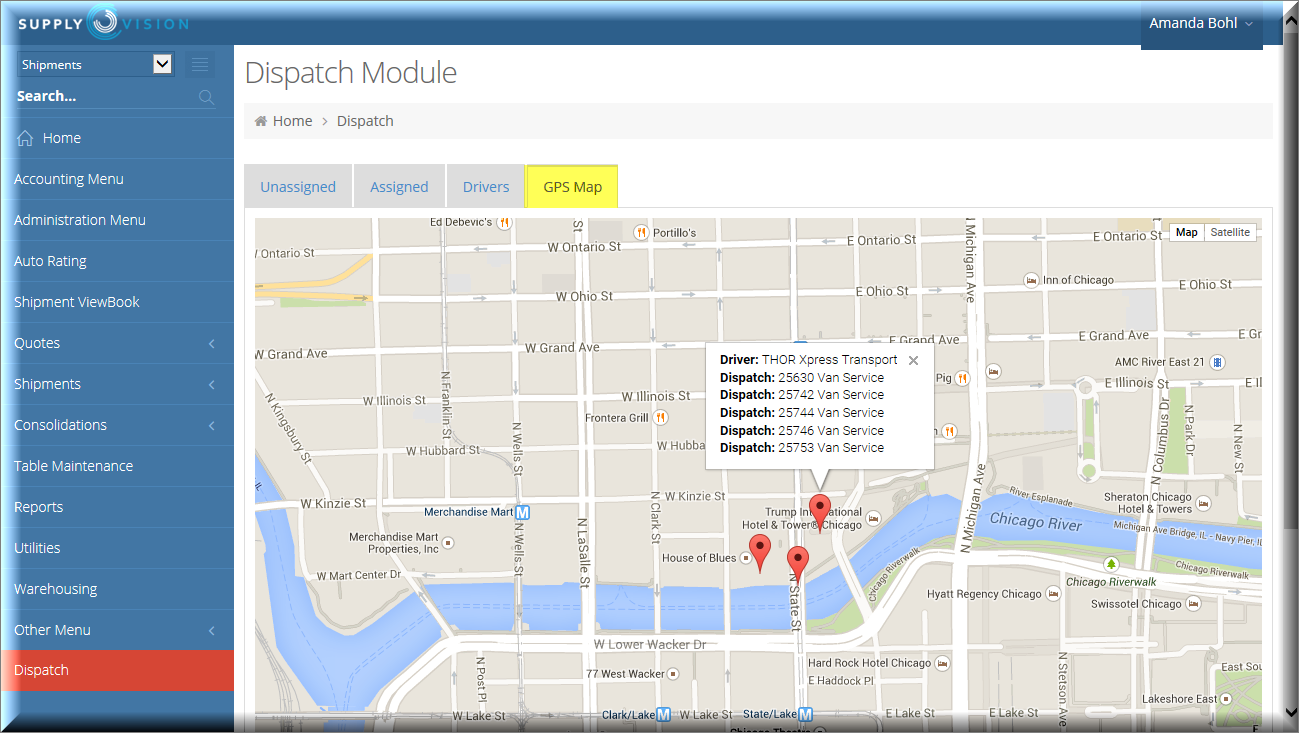The image size is (1299, 733).
Task: Click the Dispatch breadcrumb text
Action: click(365, 121)
